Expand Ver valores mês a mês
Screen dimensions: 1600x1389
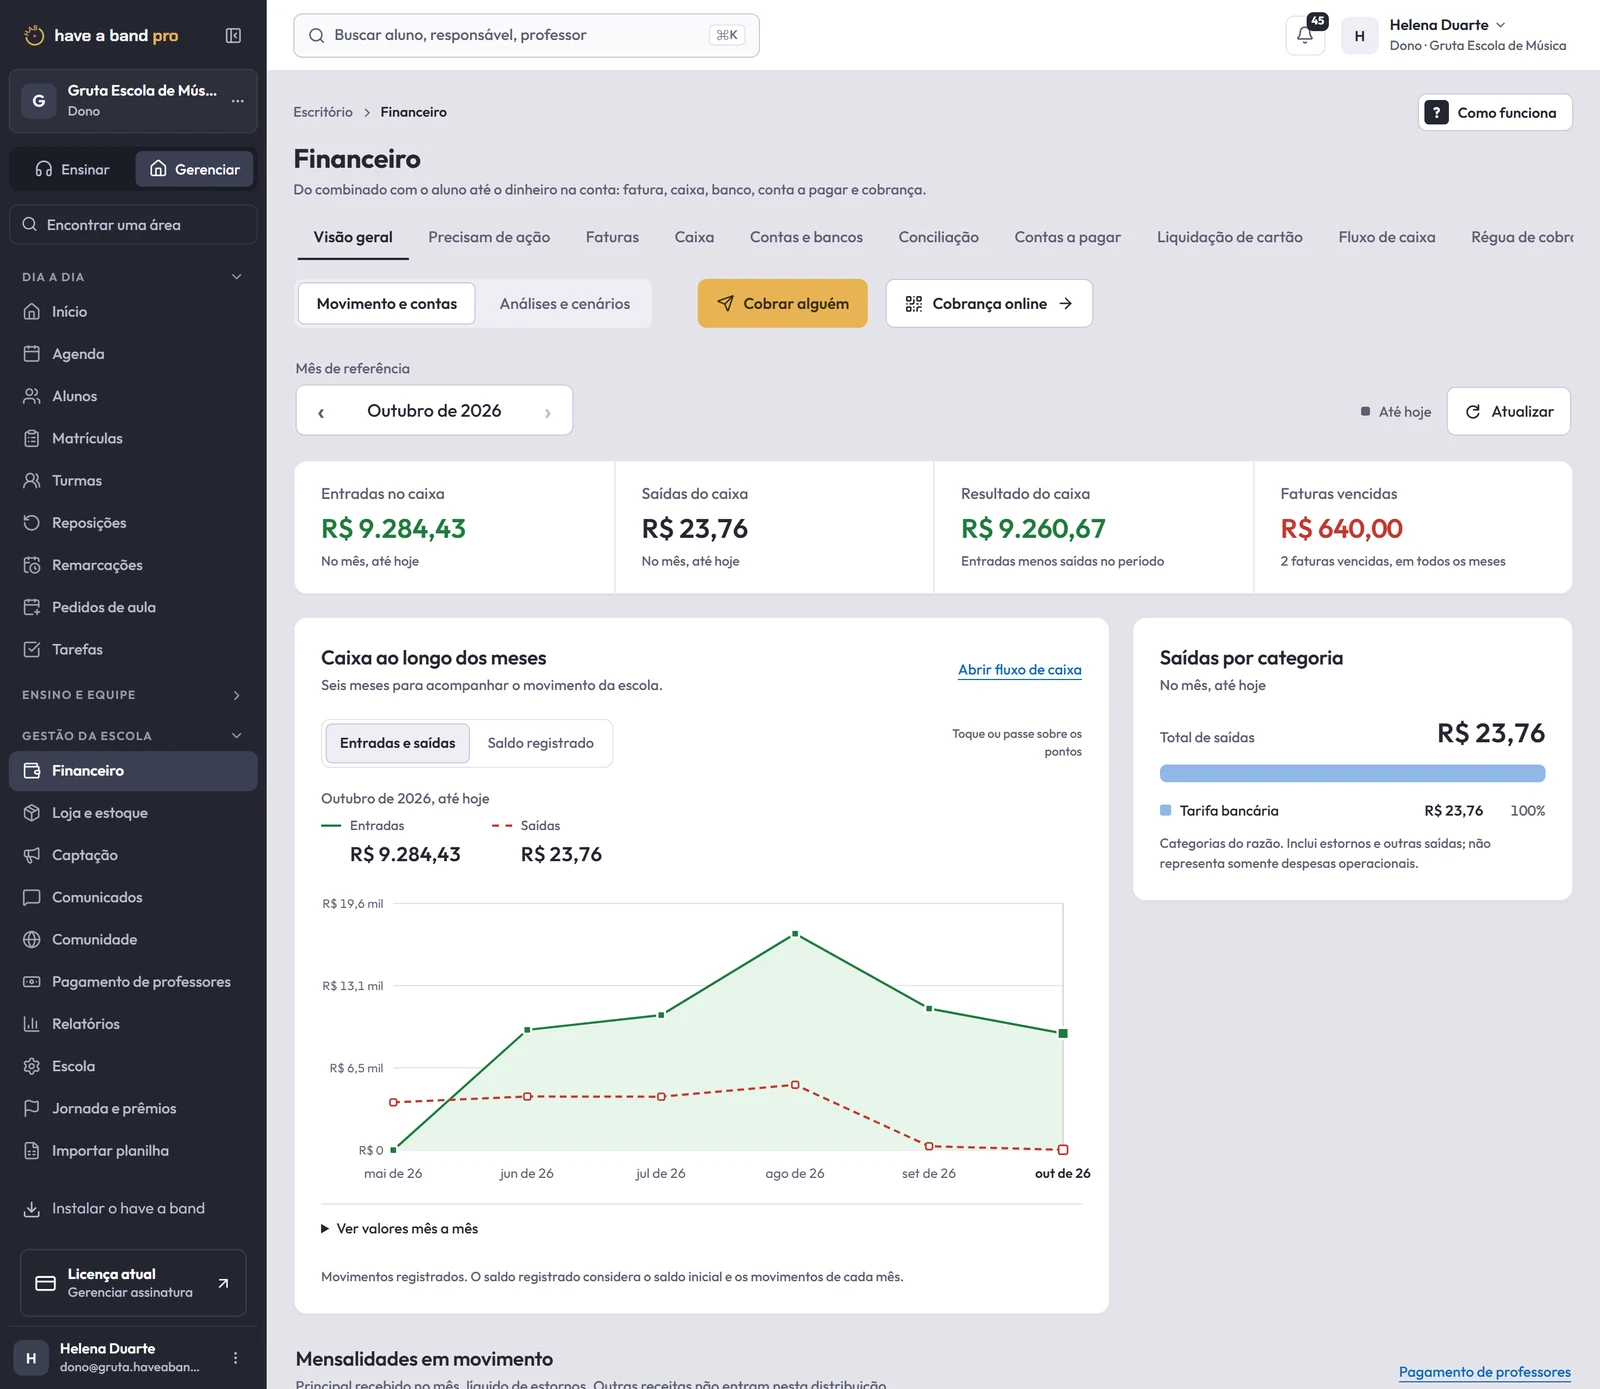(x=400, y=1229)
